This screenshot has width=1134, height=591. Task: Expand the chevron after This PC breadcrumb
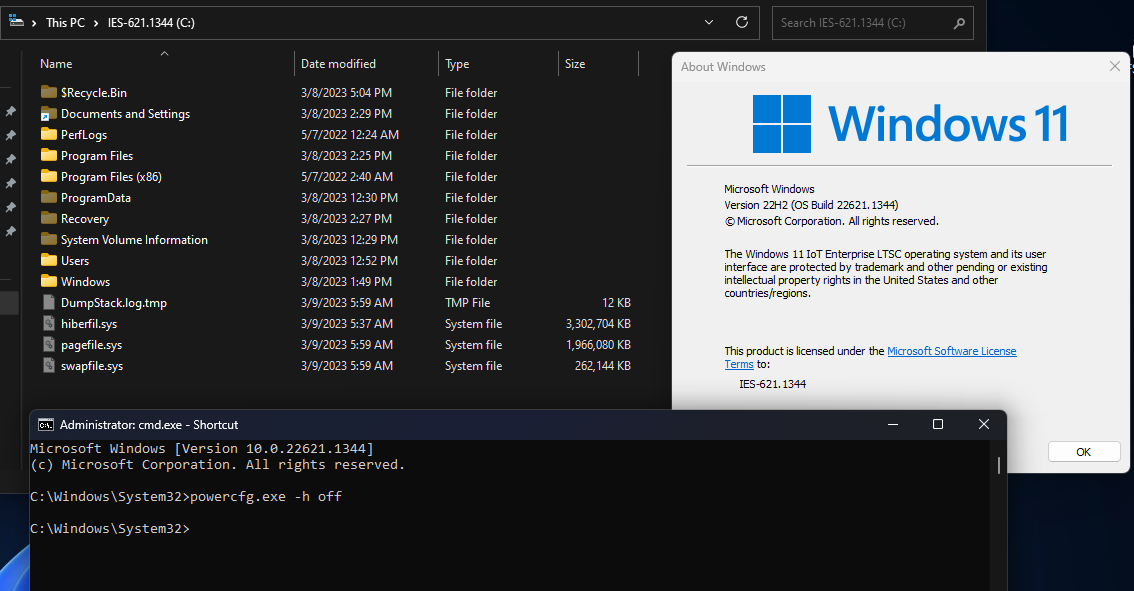[x=95, y=23]
